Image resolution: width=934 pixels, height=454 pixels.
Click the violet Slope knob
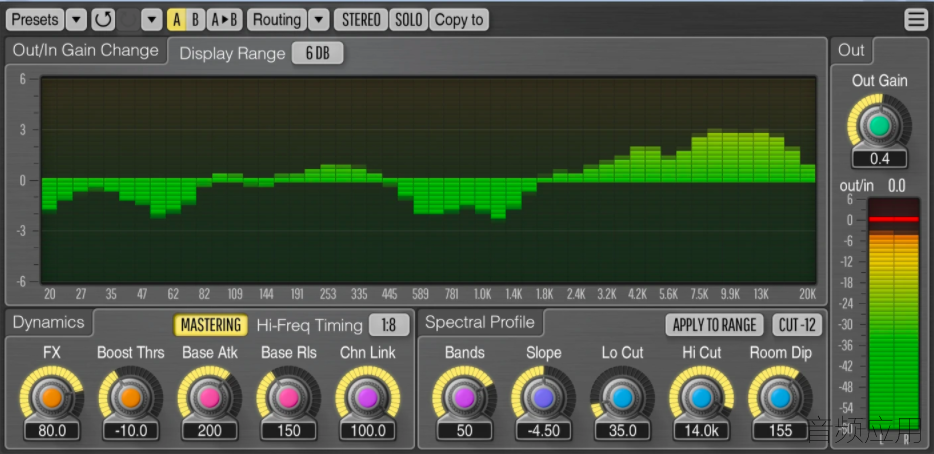544,397
